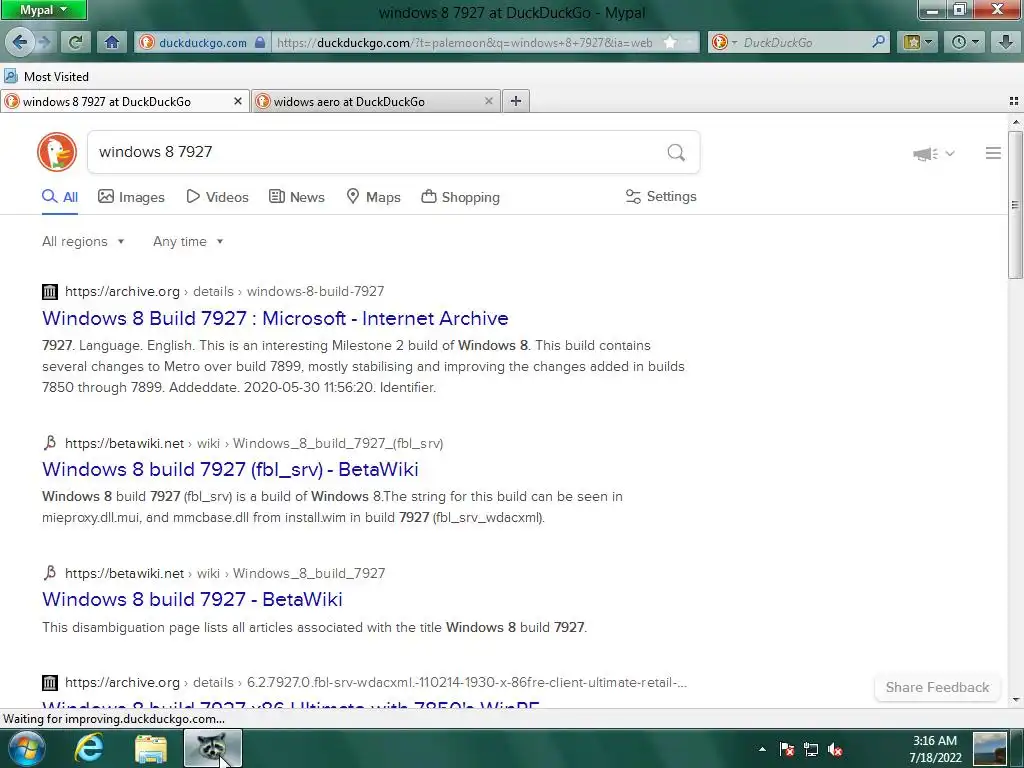Open Windows Explorer from the taskbar

coord(151,748)
